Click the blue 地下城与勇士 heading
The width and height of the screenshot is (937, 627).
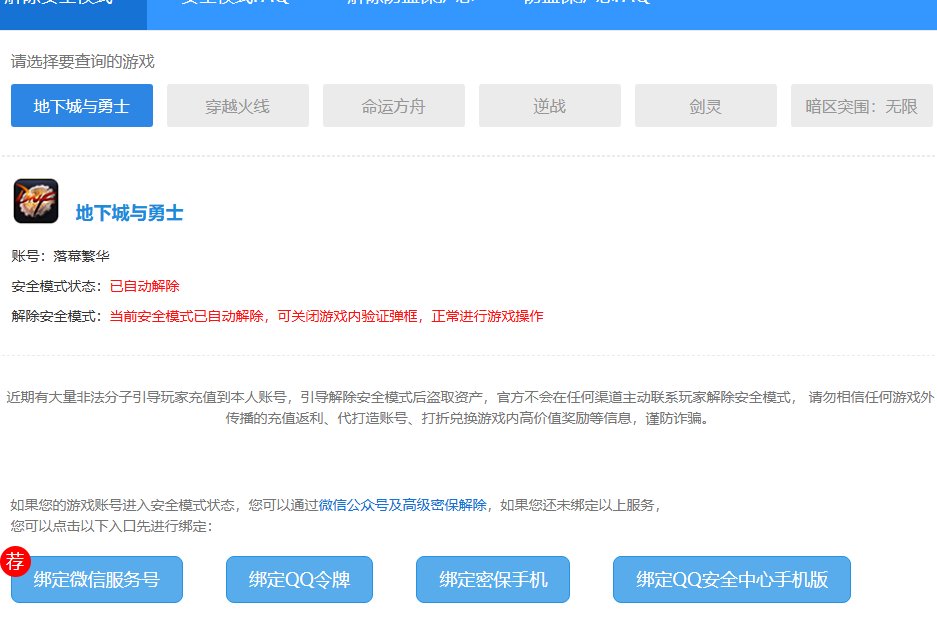coord(129,213)
